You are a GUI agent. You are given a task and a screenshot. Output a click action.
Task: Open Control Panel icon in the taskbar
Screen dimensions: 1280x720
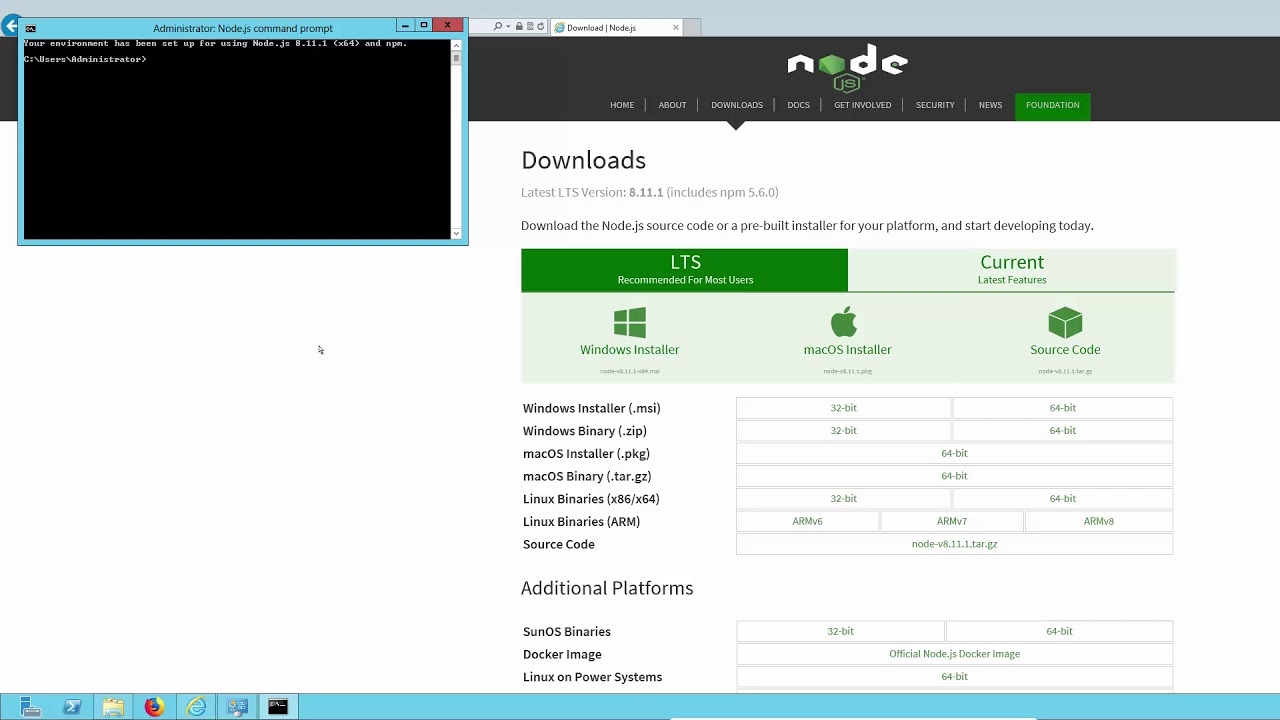point(237,707)
